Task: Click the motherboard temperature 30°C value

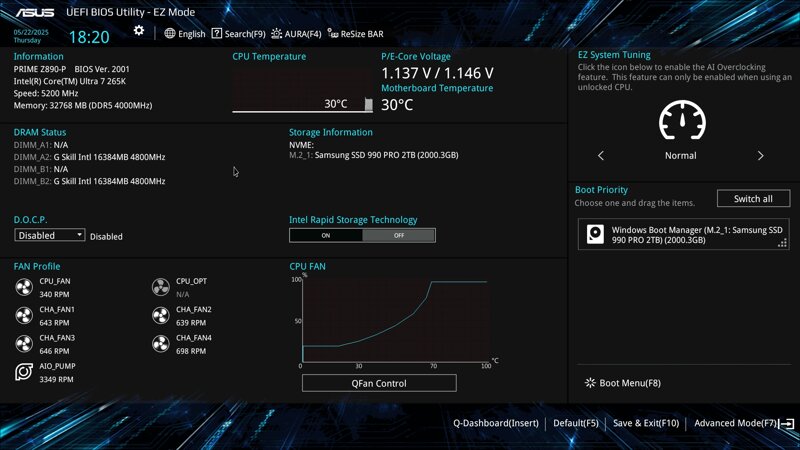Action: click(x=397, y=105)
